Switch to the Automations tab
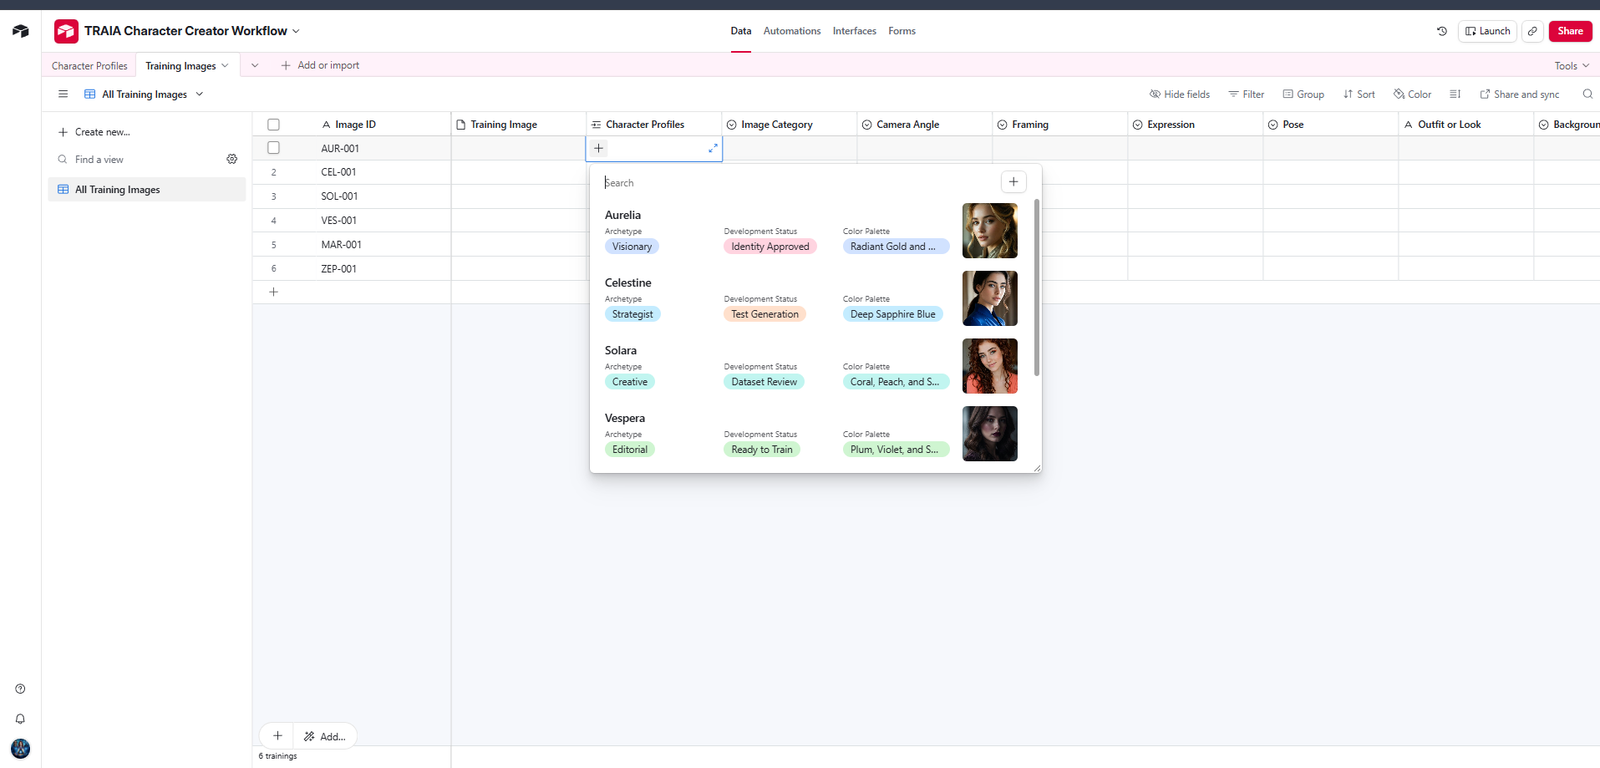Viewport: 1600px width, 768px height. coord(792,31)
